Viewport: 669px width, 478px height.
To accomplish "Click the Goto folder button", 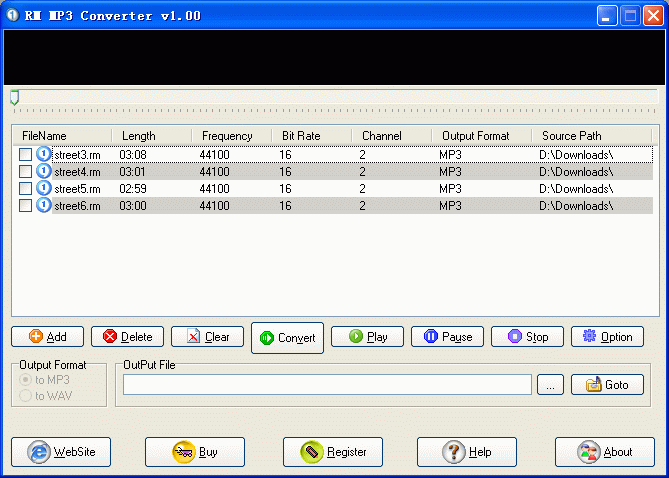I will coord(607,385).
